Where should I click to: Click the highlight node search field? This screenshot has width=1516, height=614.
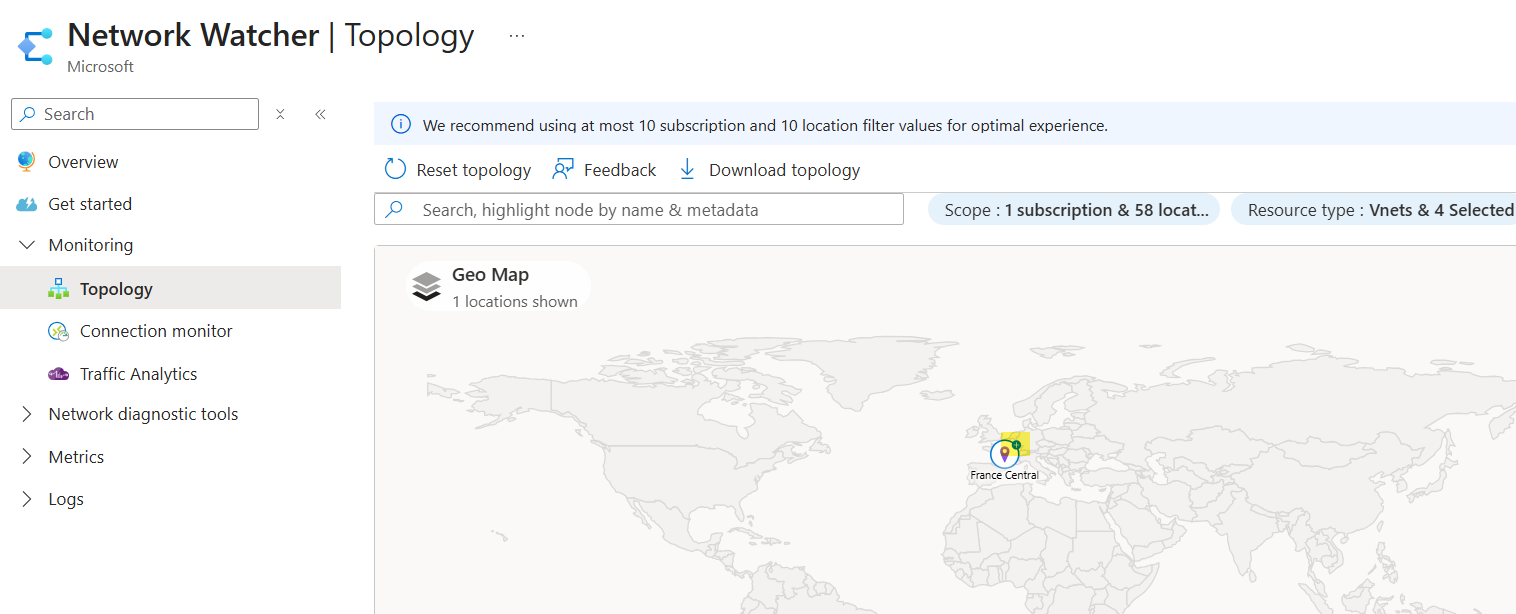coord(639,209)
